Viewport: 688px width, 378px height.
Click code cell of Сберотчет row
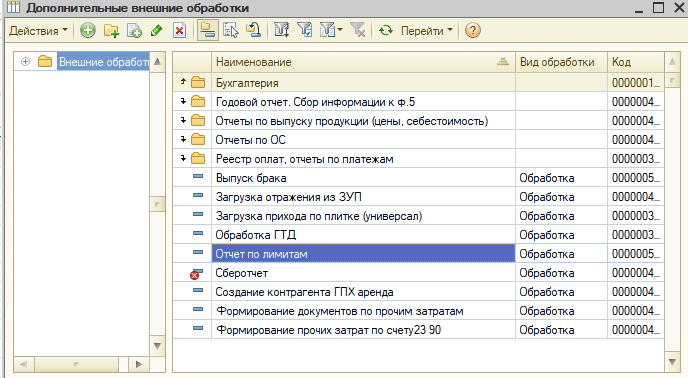tap(635, 273)
